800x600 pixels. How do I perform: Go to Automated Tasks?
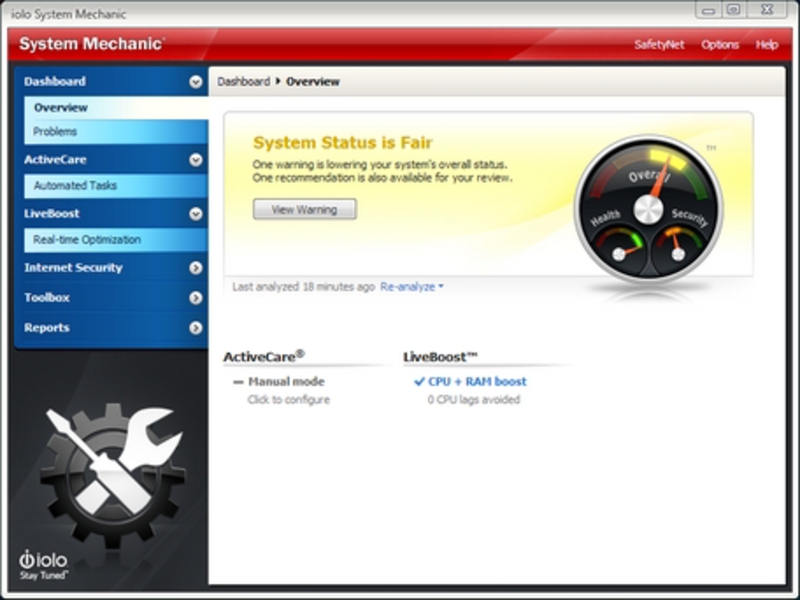[x=116, y=186]
